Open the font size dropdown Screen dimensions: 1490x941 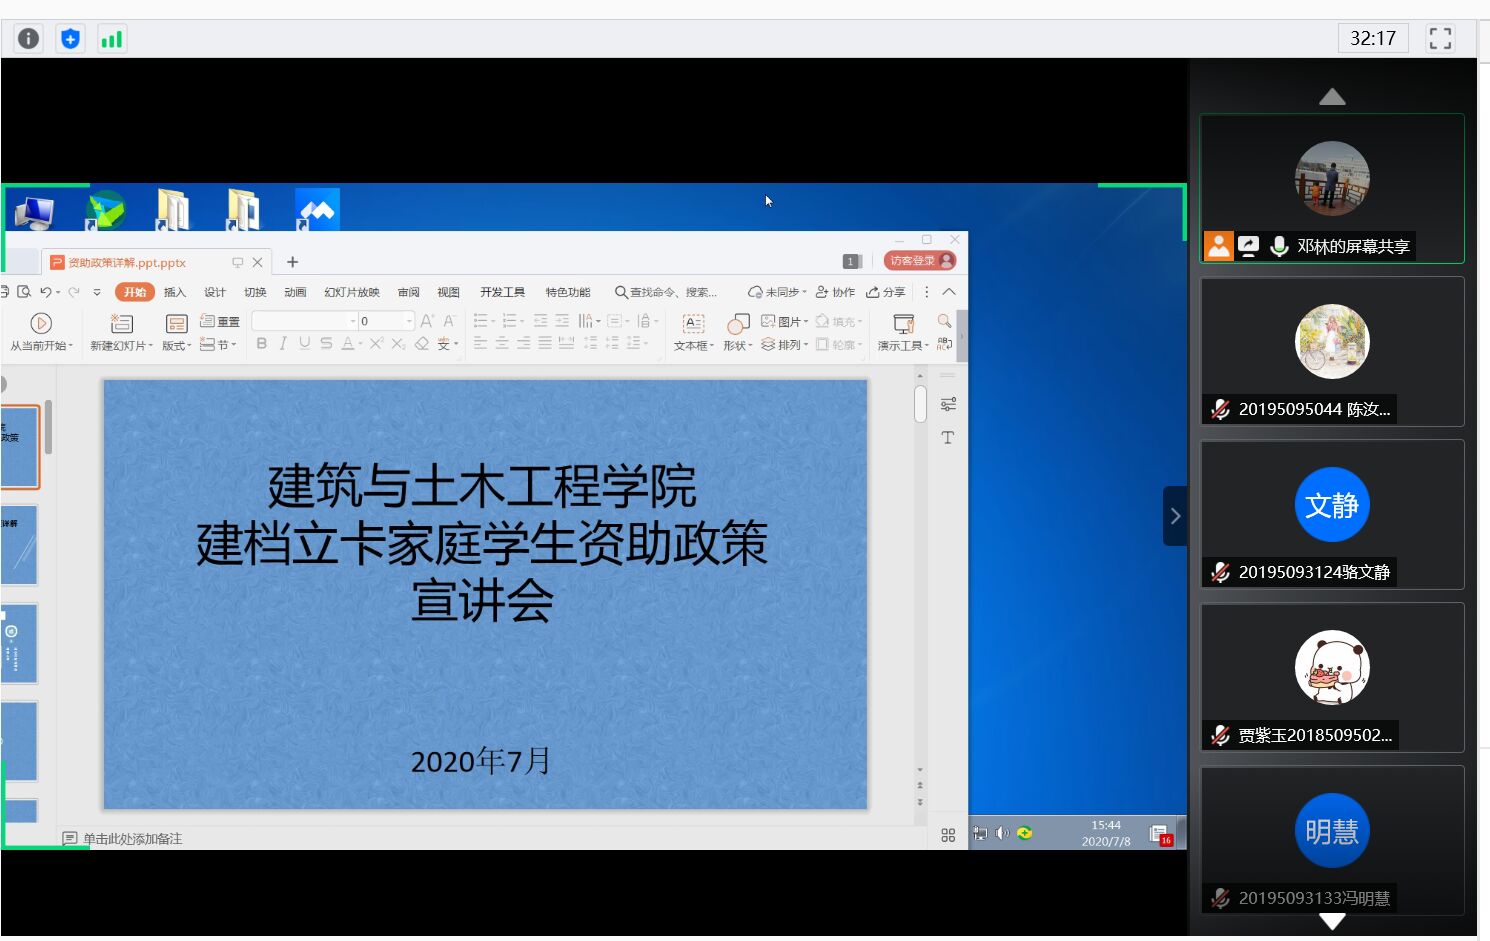pos(409,321)
